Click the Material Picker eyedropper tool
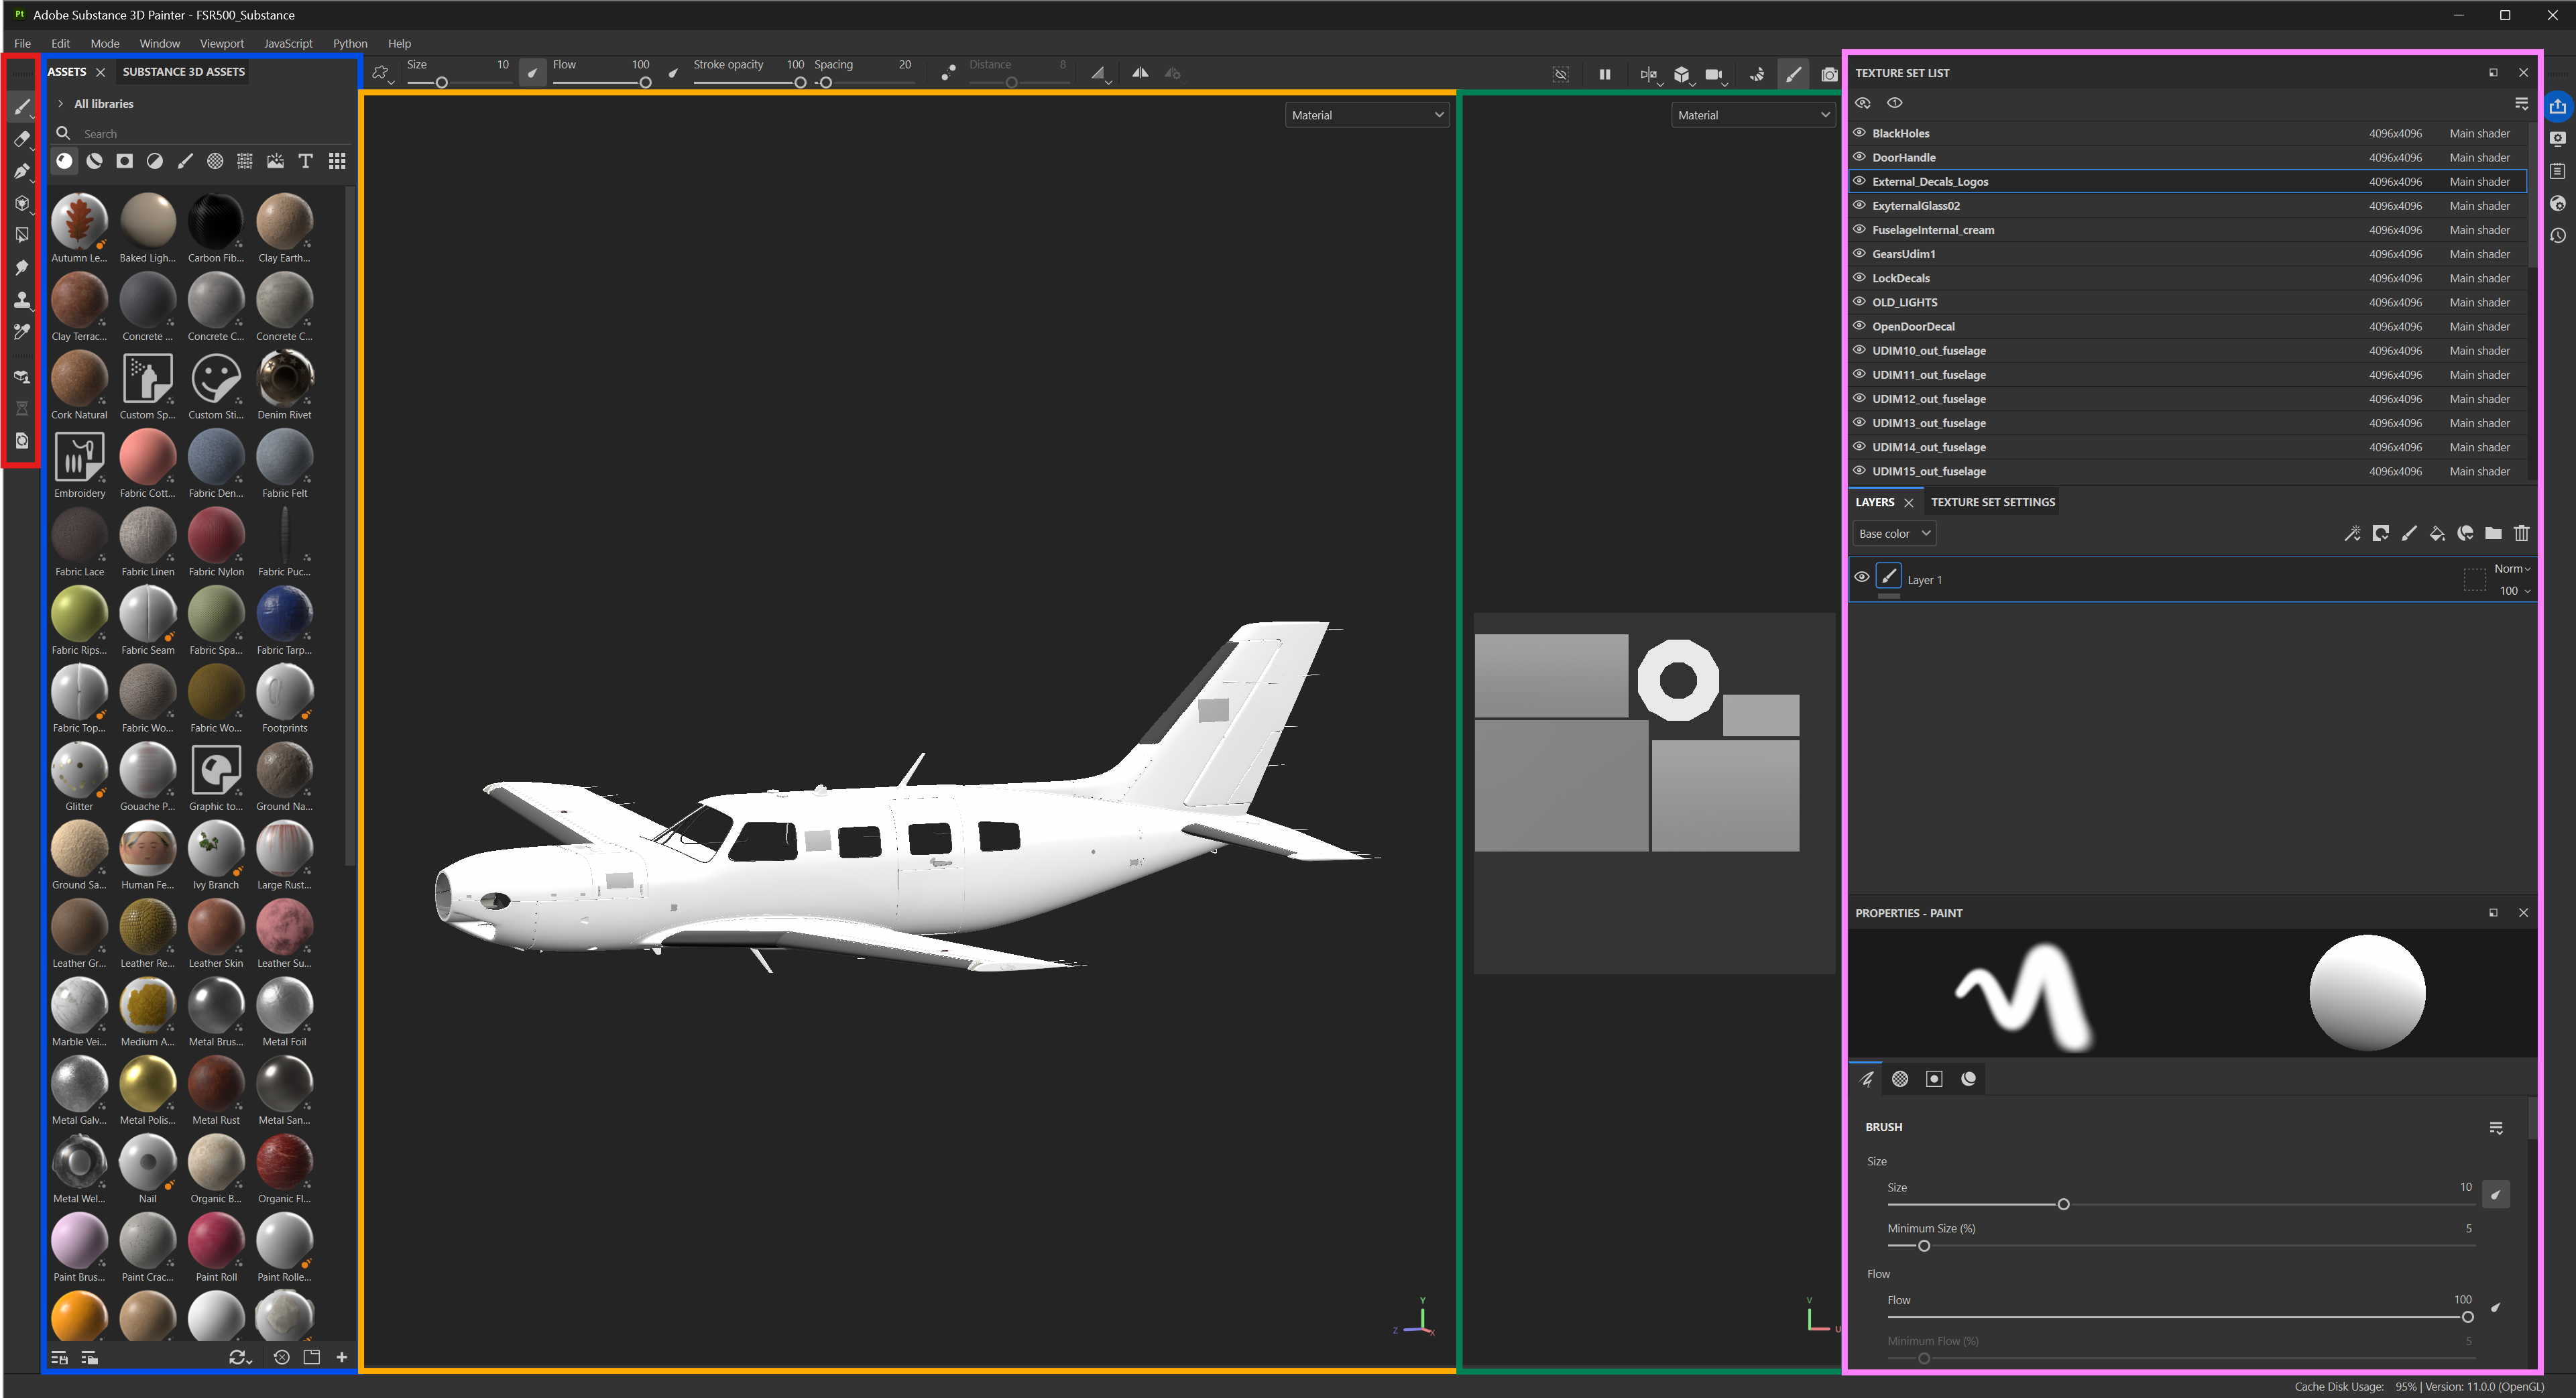Screen dimensions: 2576x1398 21,331
